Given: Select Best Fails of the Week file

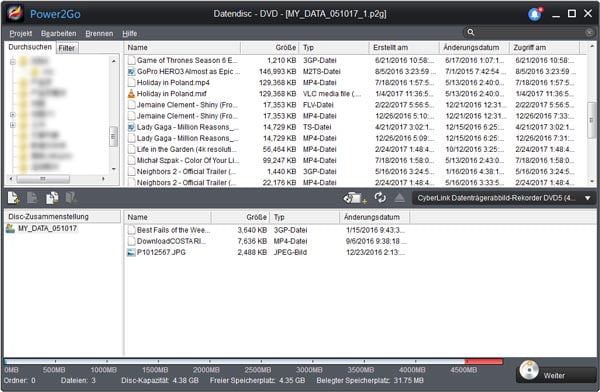Looking at the screenshot, I should pyautogui.click(x=173, y=230).
